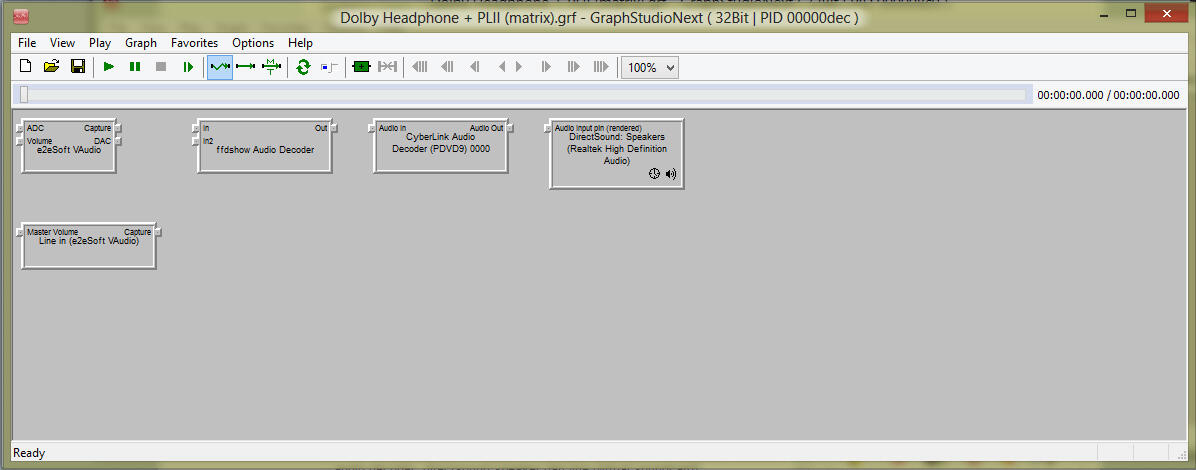Click the Volume input pin on e2eSoft VAudio
This screenshot has width=1196, height=470.
20,141
